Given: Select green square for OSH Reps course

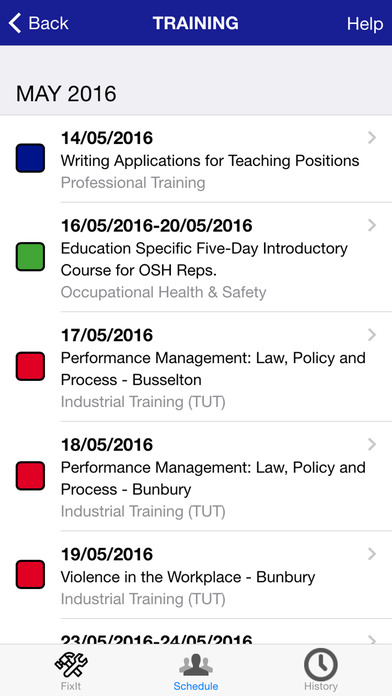Looking at the screenshot, I should pyautogui.click(x=30, y=257).
